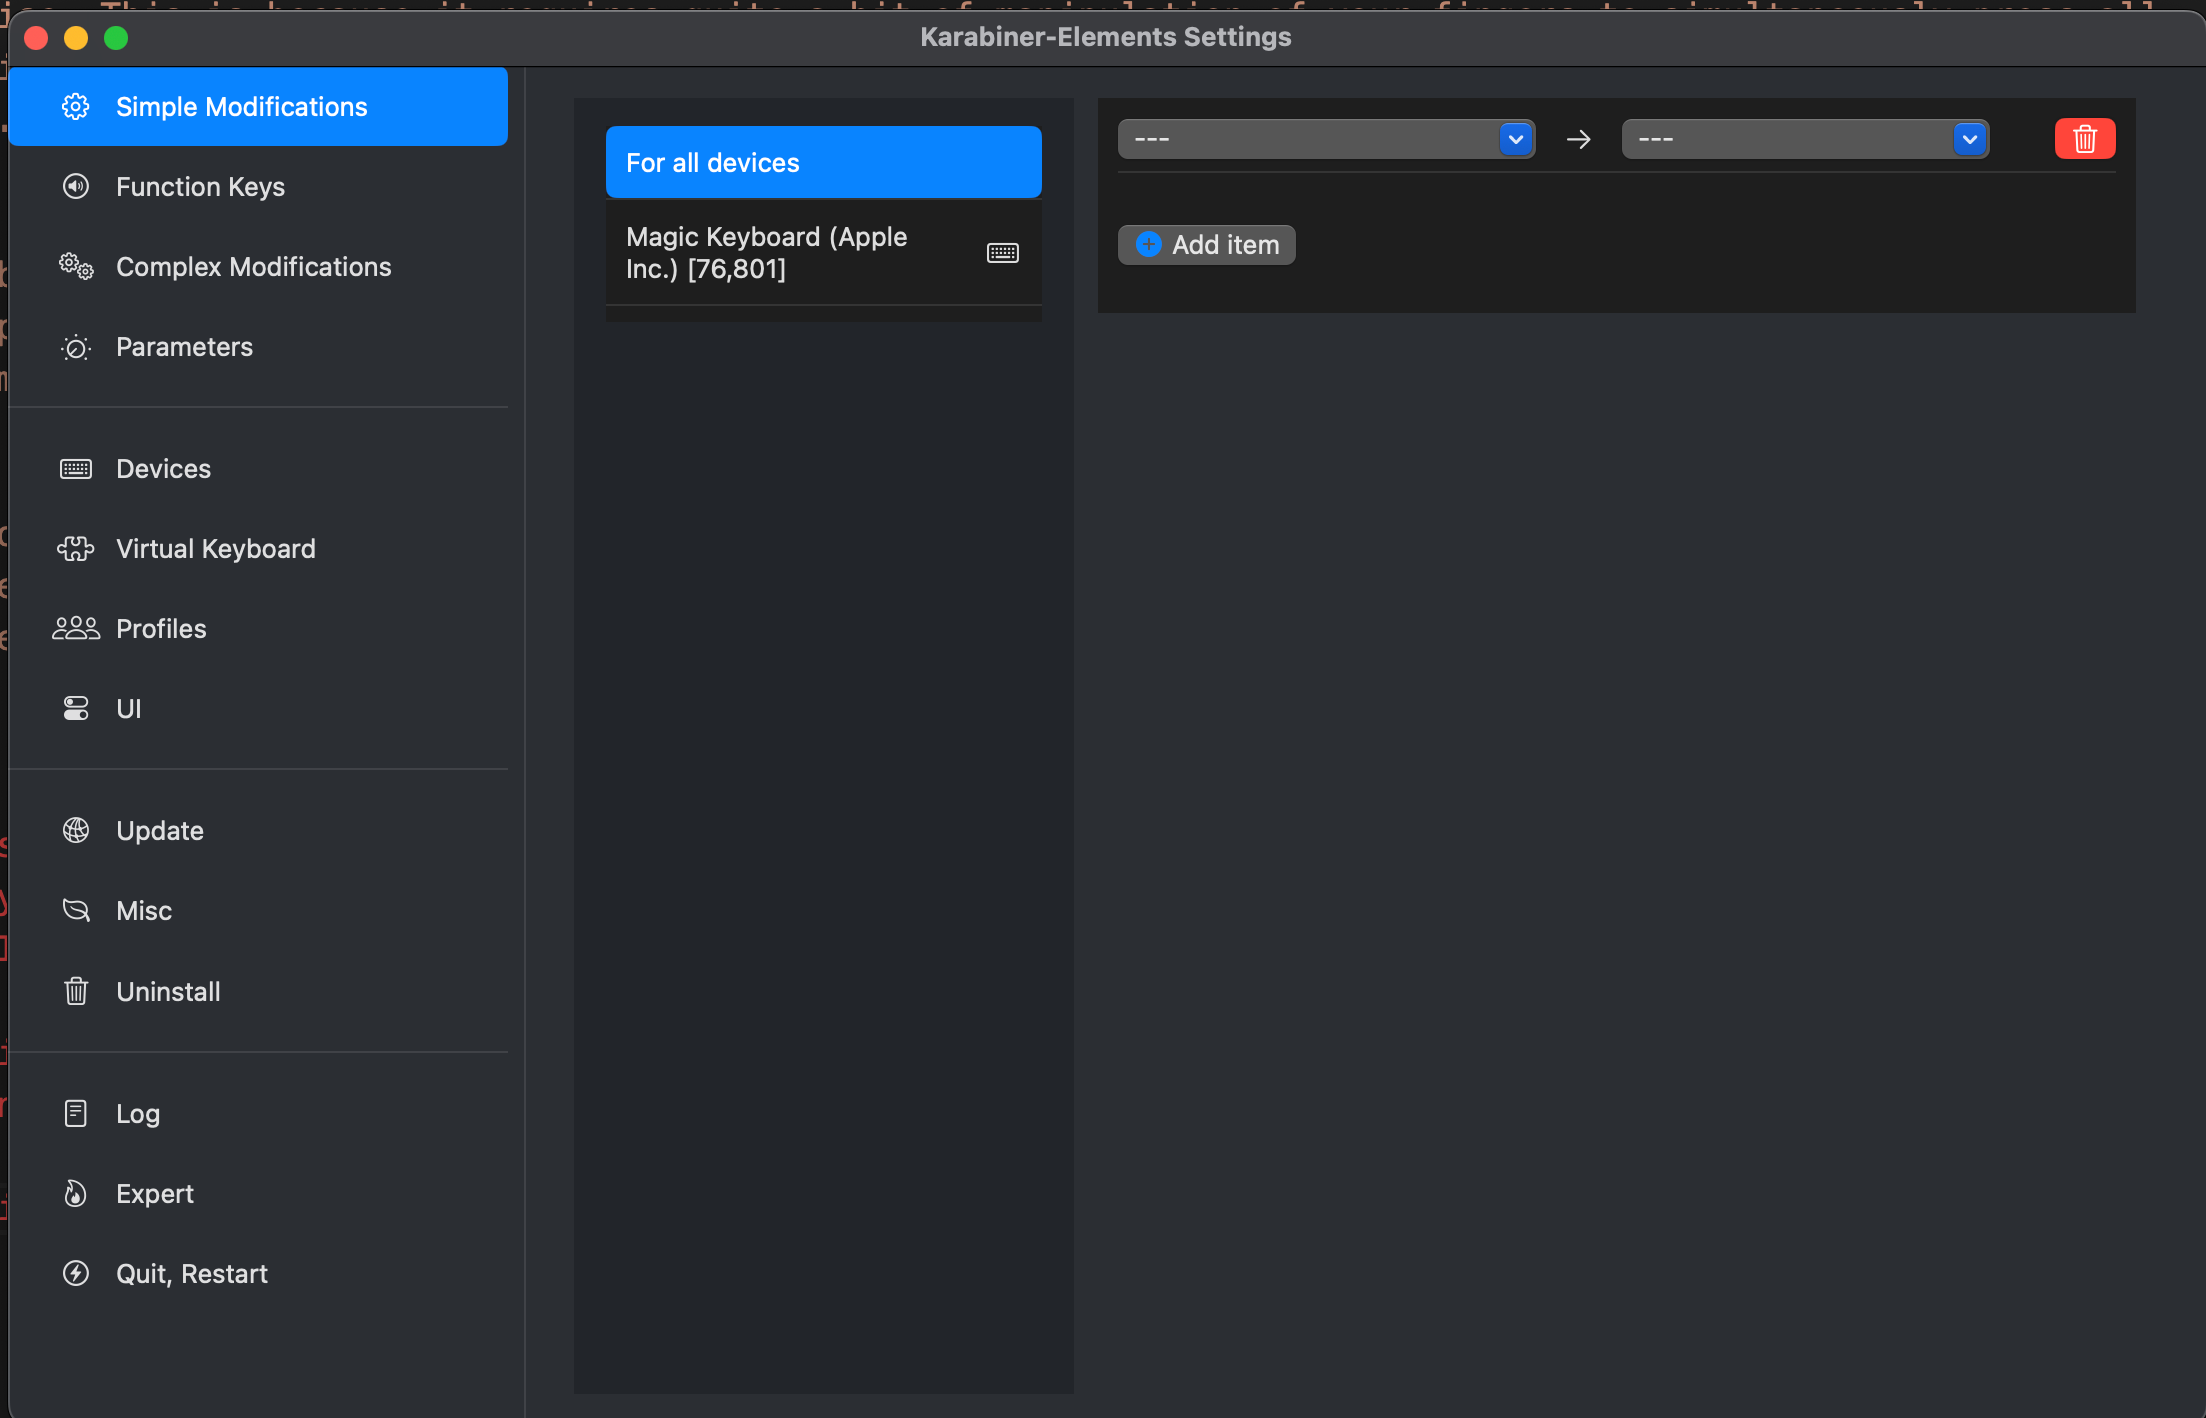Open the Parameters section
The width and height of the screenshot is (2206, 1418).
258,347
